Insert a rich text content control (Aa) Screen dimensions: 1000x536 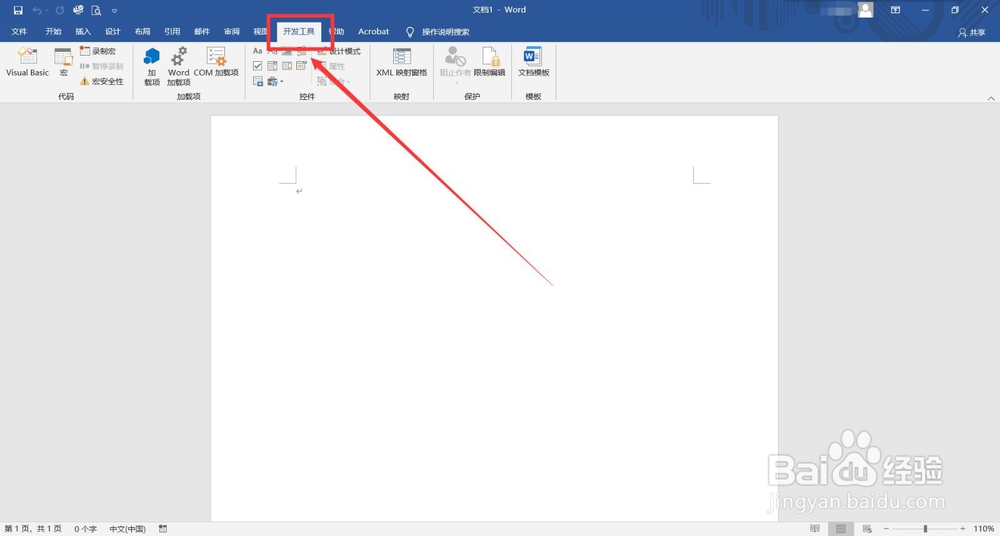click(x=258, y=51)
